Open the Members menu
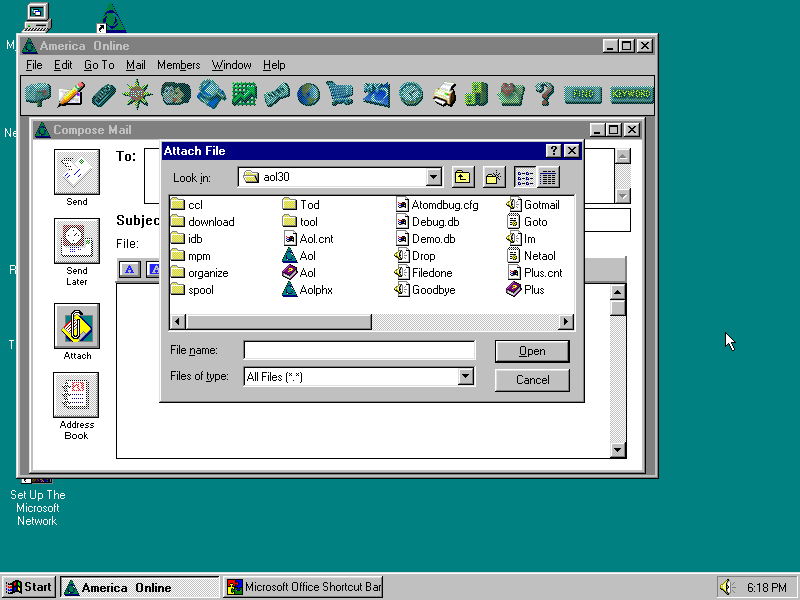 pyautogui.click(x=178, y=65)
